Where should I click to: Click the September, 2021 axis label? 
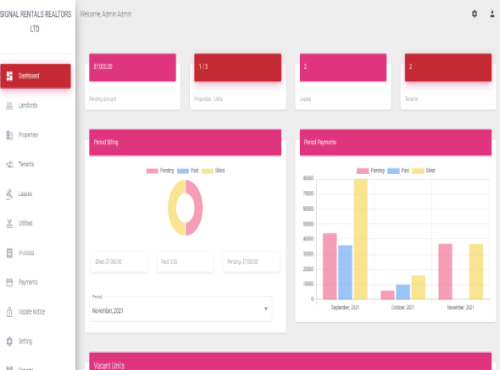click(x=345, y=307)
